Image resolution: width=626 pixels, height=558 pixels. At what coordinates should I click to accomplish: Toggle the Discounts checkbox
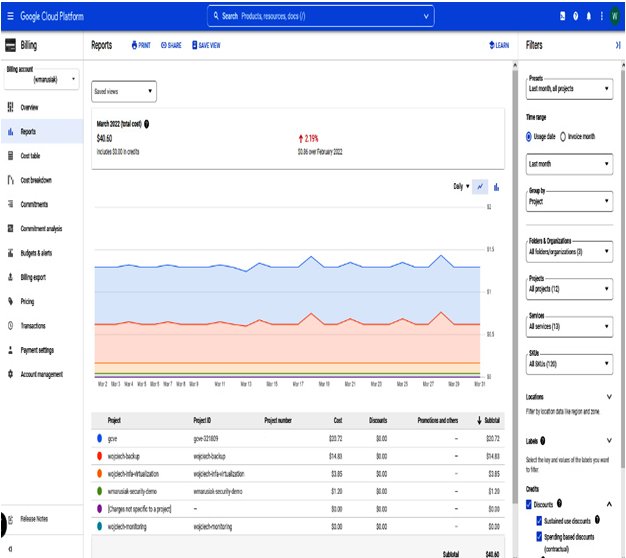[x=529, y=505]
